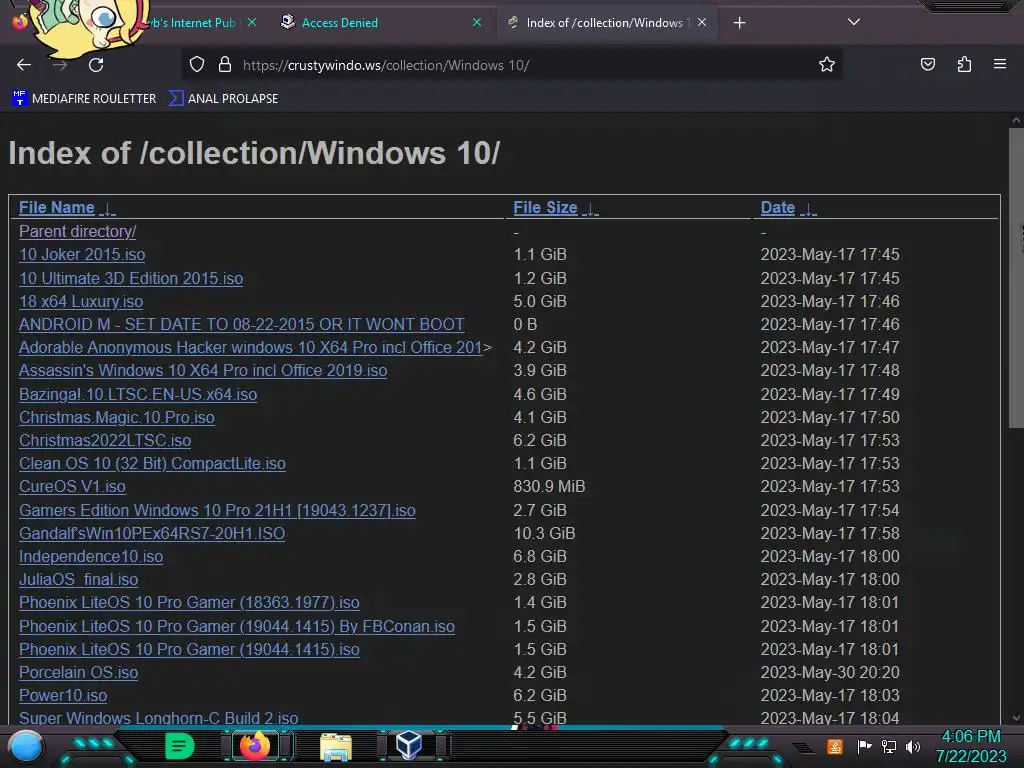Sort by Date descending arrow
The width and height of the screenshot is (1024, 768).
pos(808,208)
